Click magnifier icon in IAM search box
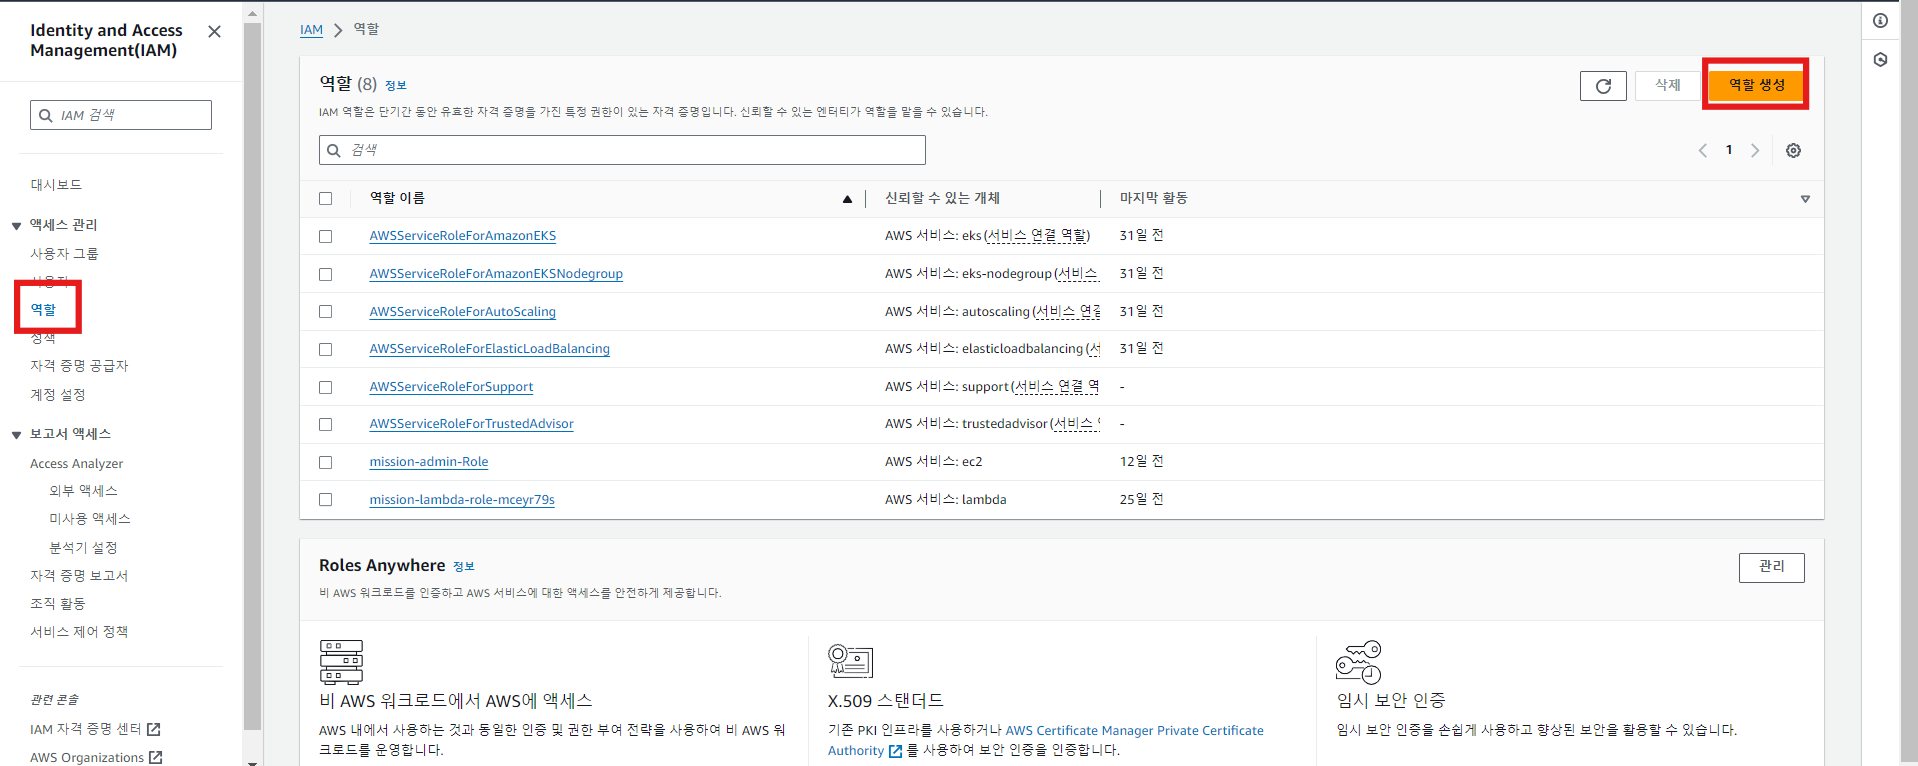 pos(45,116)
